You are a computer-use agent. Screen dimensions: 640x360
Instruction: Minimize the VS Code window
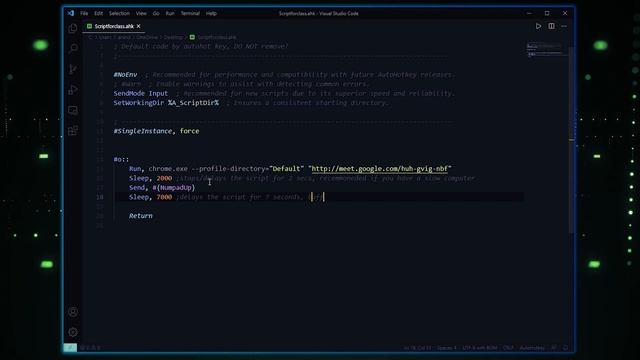coord(529,13)
